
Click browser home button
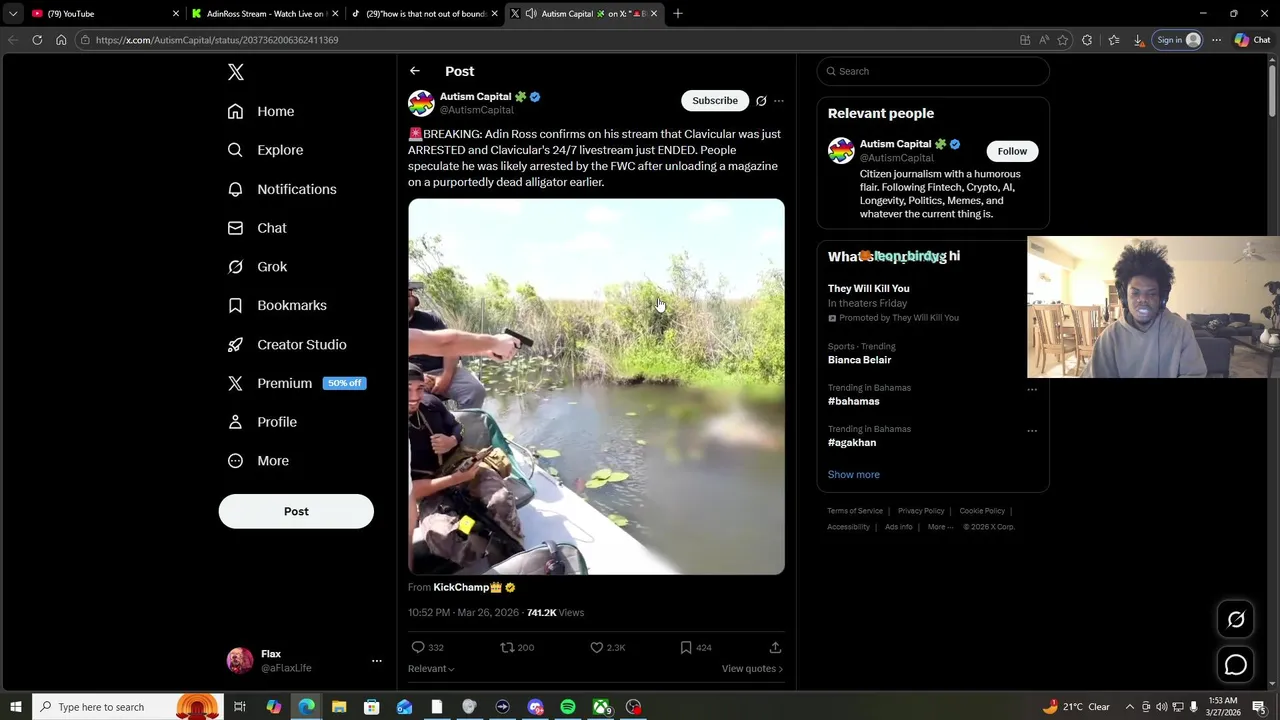[x=61, y=40]
